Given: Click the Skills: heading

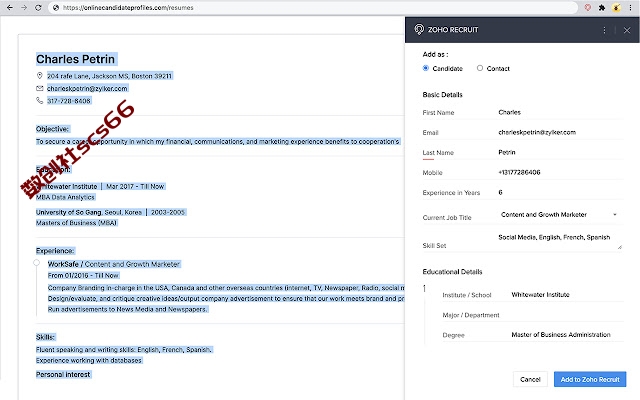Looking at the screenshot, I should [x=45, y=337].
